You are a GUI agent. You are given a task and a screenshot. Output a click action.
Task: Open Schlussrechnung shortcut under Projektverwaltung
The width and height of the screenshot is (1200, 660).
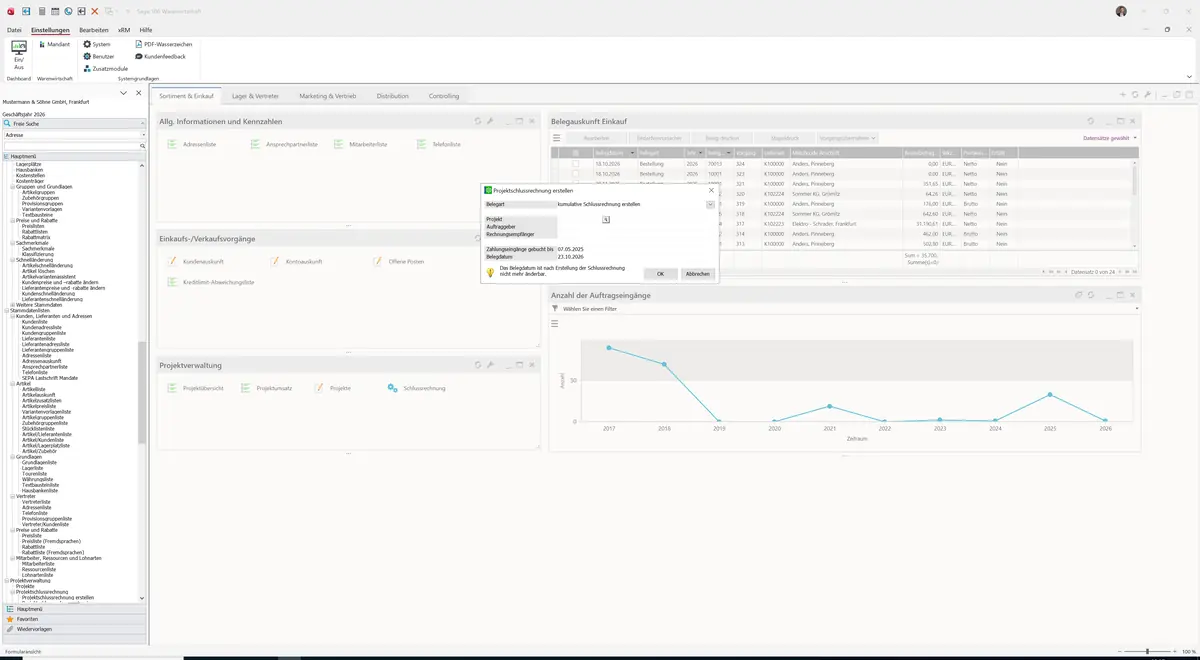click(417, 388)
